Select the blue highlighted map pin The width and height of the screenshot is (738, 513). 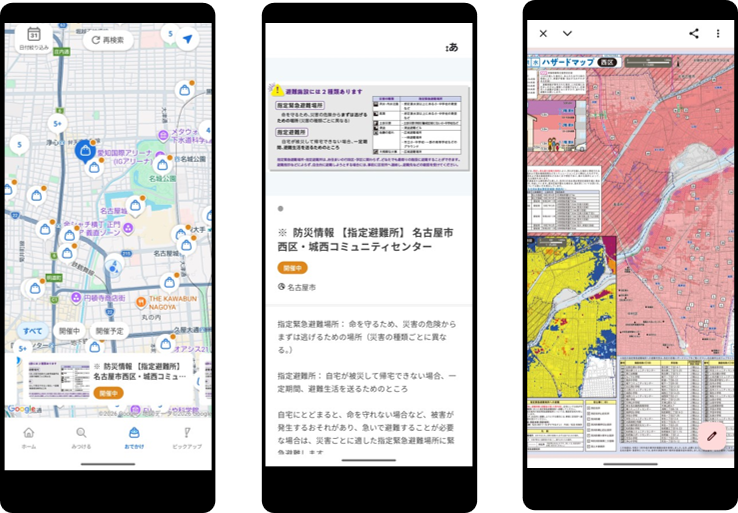coord(85,151)
